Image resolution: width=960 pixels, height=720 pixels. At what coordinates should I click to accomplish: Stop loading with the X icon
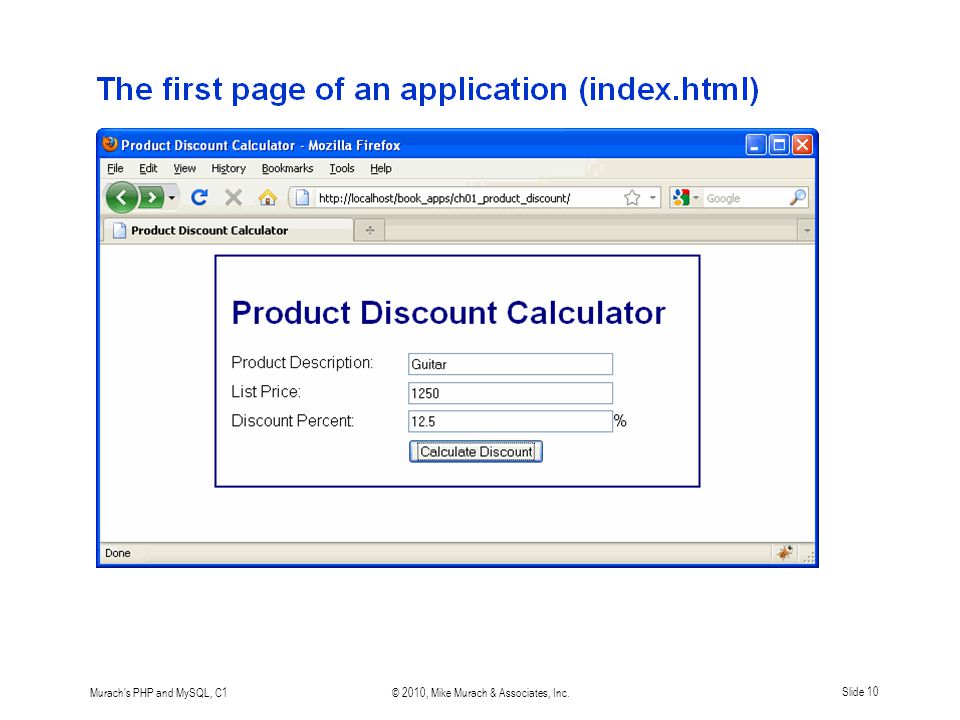click(233, 197)
